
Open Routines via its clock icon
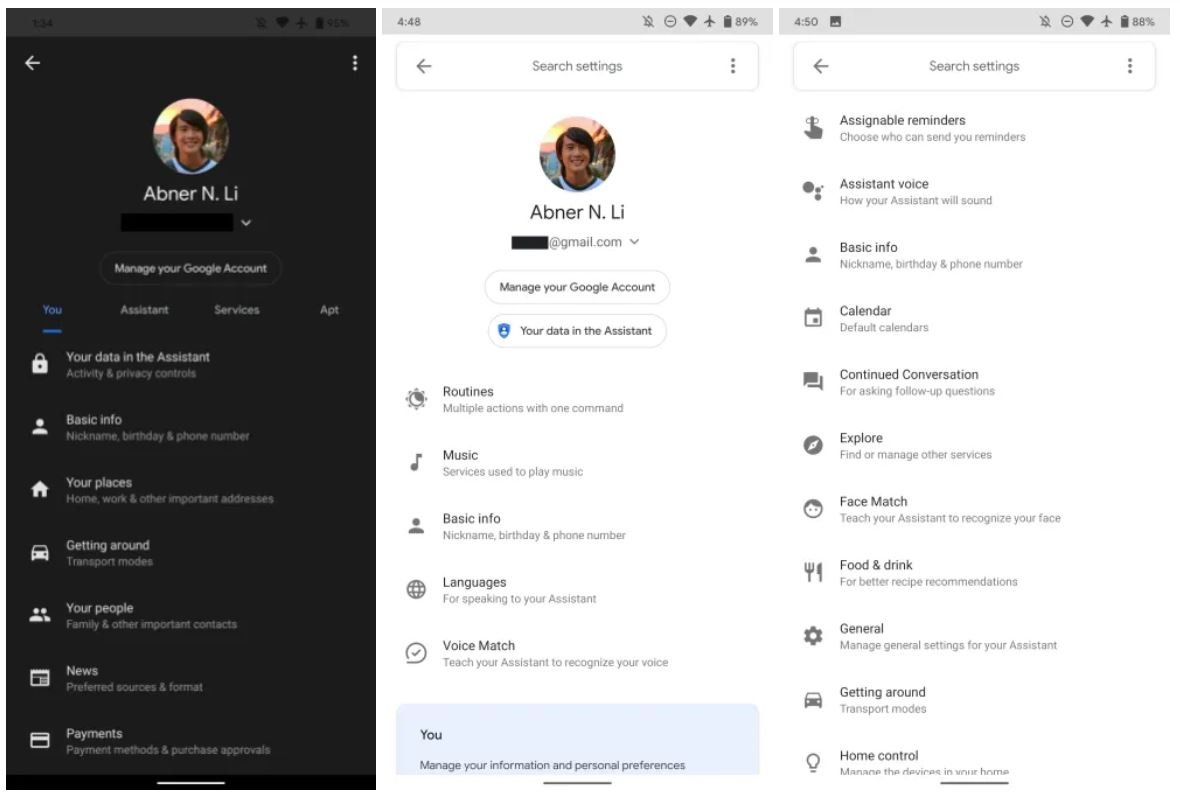tap(416, 399)
